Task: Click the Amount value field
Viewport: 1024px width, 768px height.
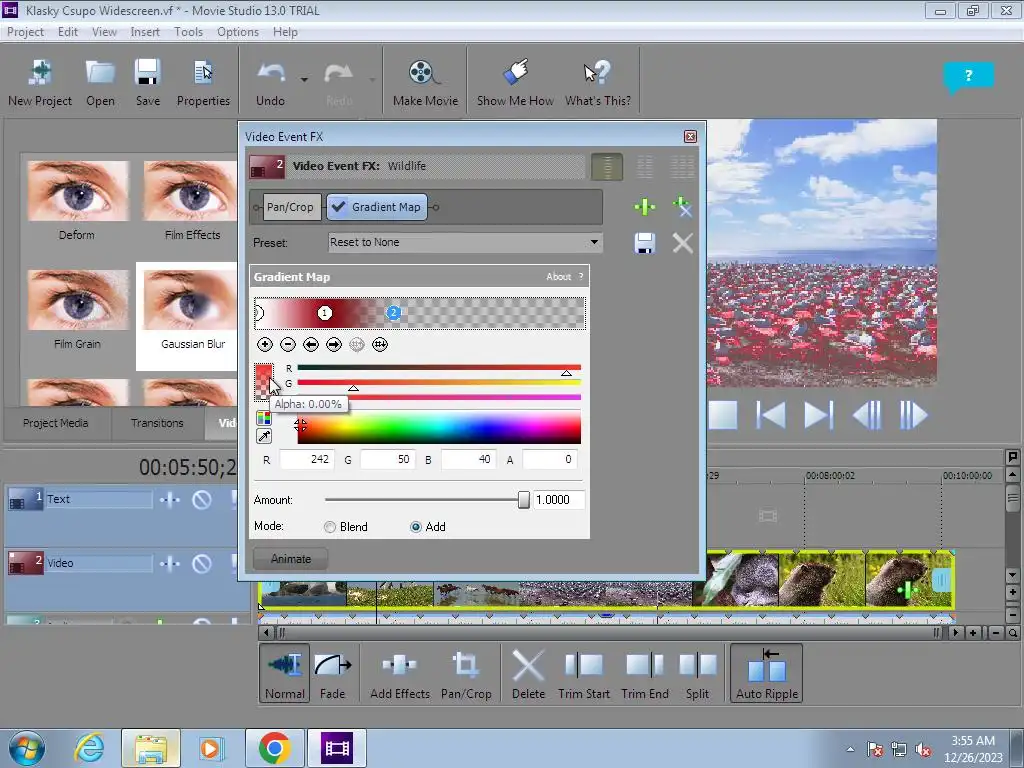Action: [558, 500]
